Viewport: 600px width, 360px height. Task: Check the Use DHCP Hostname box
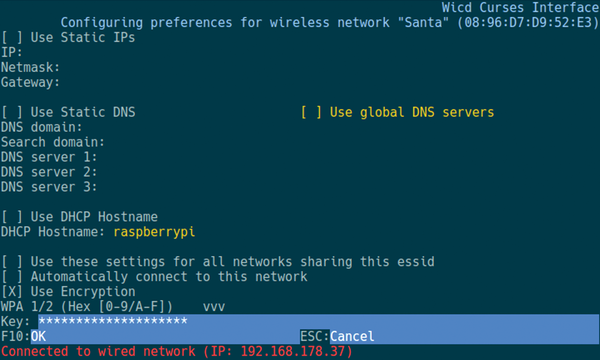click(x=80, y=217)
